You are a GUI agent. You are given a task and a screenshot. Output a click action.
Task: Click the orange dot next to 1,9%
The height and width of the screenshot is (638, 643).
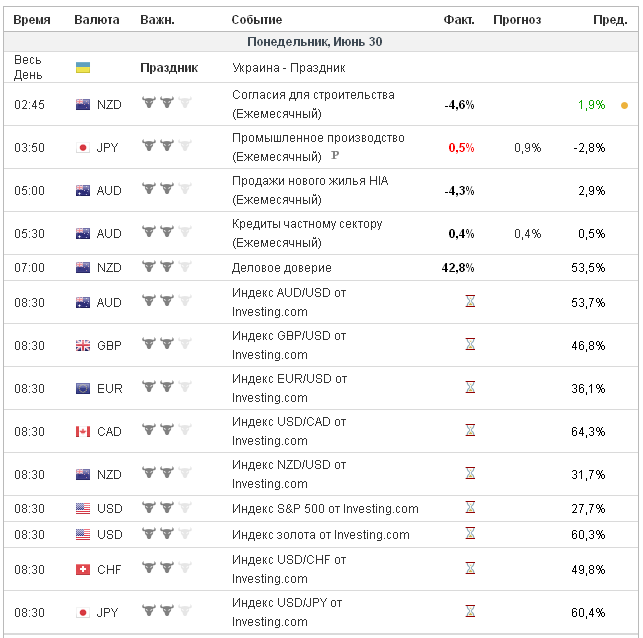[x=624, y=105]
